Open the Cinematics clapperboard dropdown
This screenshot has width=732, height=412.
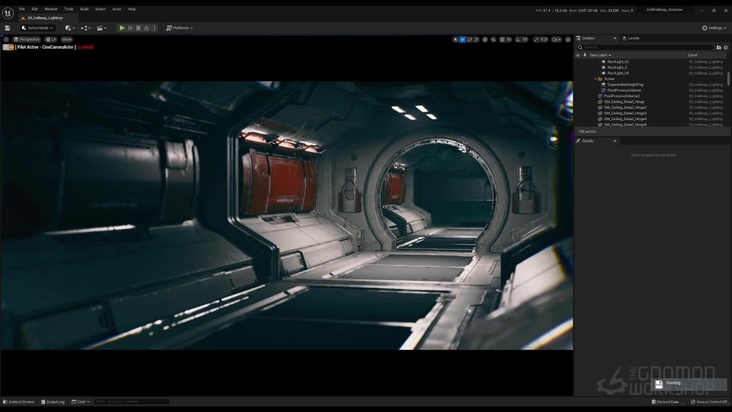[101, 28]
